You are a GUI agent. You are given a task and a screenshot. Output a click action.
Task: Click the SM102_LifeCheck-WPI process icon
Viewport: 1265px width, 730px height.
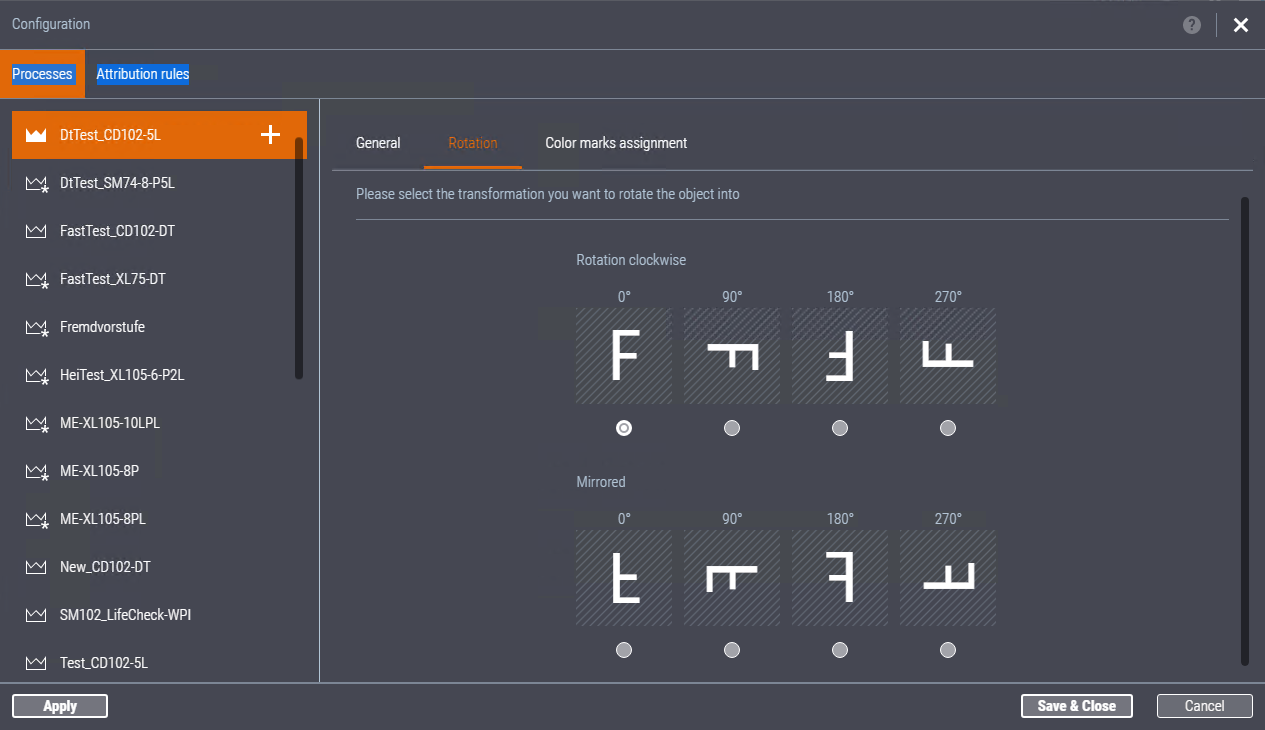click(x=35, y=614)
